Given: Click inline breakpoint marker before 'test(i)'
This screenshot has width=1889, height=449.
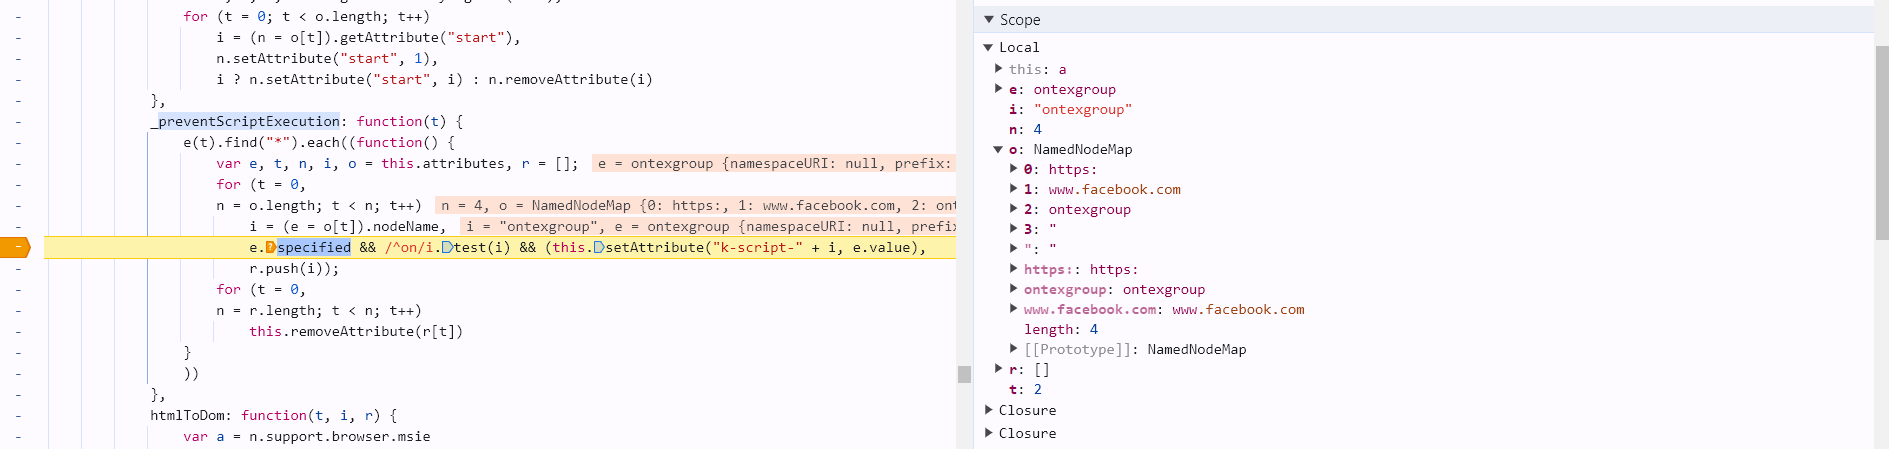Looking at the screenshot, I should click(x=448, y=248).
